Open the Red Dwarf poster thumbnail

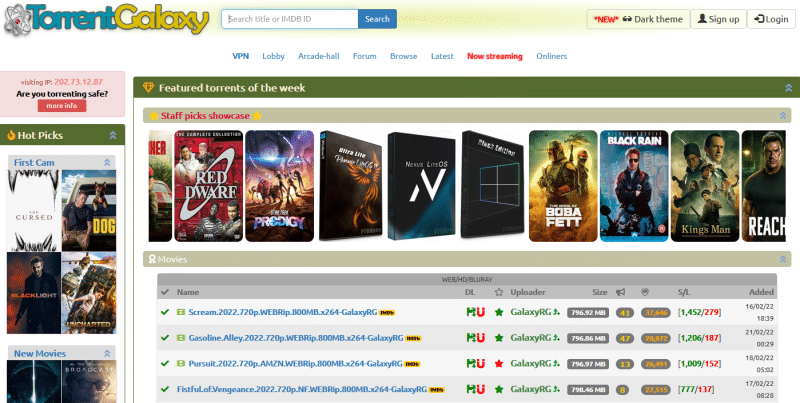208,186
